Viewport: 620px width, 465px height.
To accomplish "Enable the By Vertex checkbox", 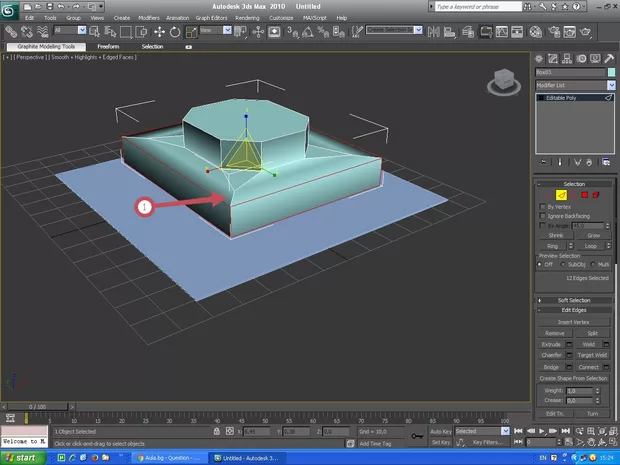I will tap(543, 206).
